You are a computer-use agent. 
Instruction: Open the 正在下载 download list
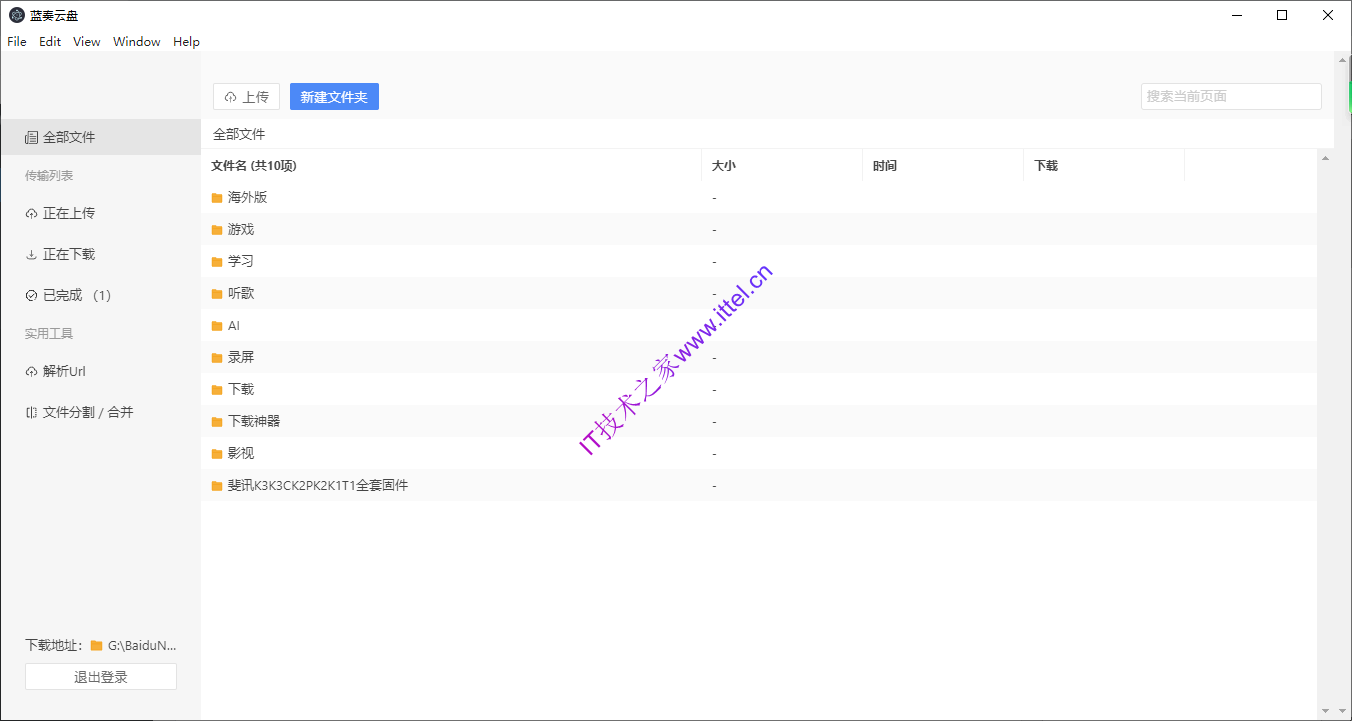tap(68, 254)
